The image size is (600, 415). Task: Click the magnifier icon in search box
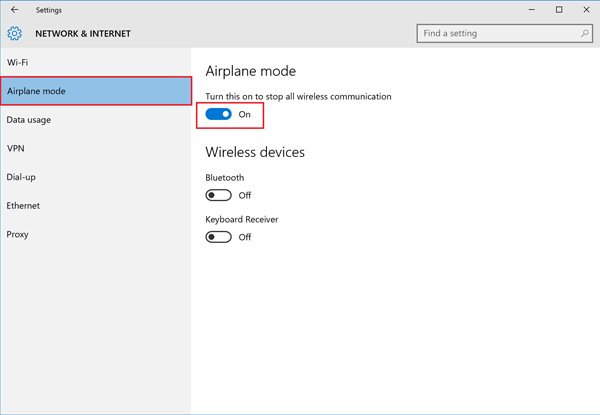tap(585, 33)
